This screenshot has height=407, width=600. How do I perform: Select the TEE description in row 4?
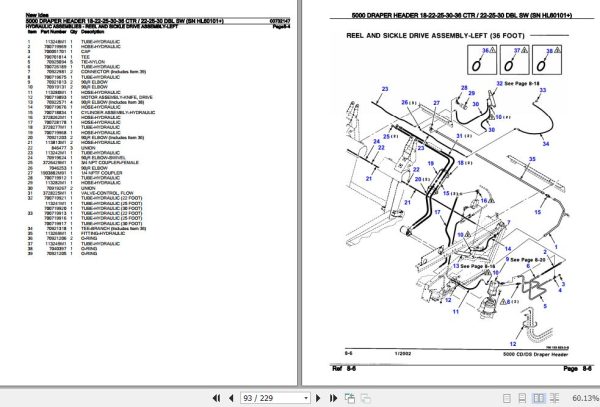pos(85,57)
